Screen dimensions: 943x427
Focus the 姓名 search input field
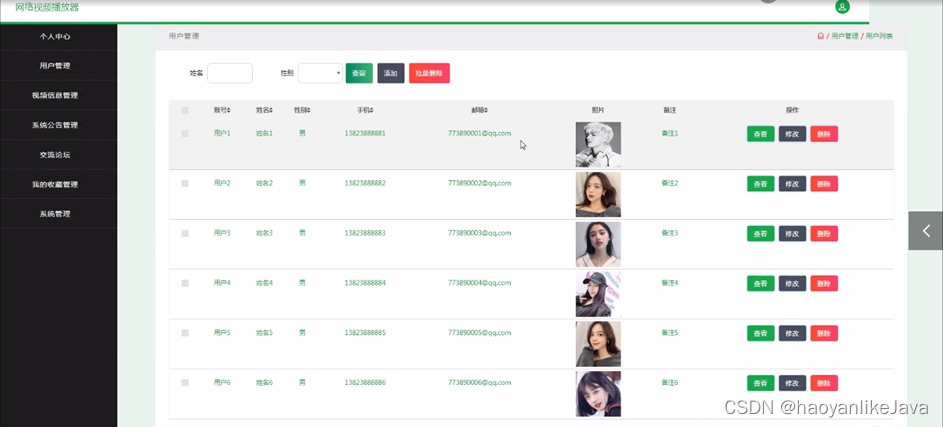[230, 73]
